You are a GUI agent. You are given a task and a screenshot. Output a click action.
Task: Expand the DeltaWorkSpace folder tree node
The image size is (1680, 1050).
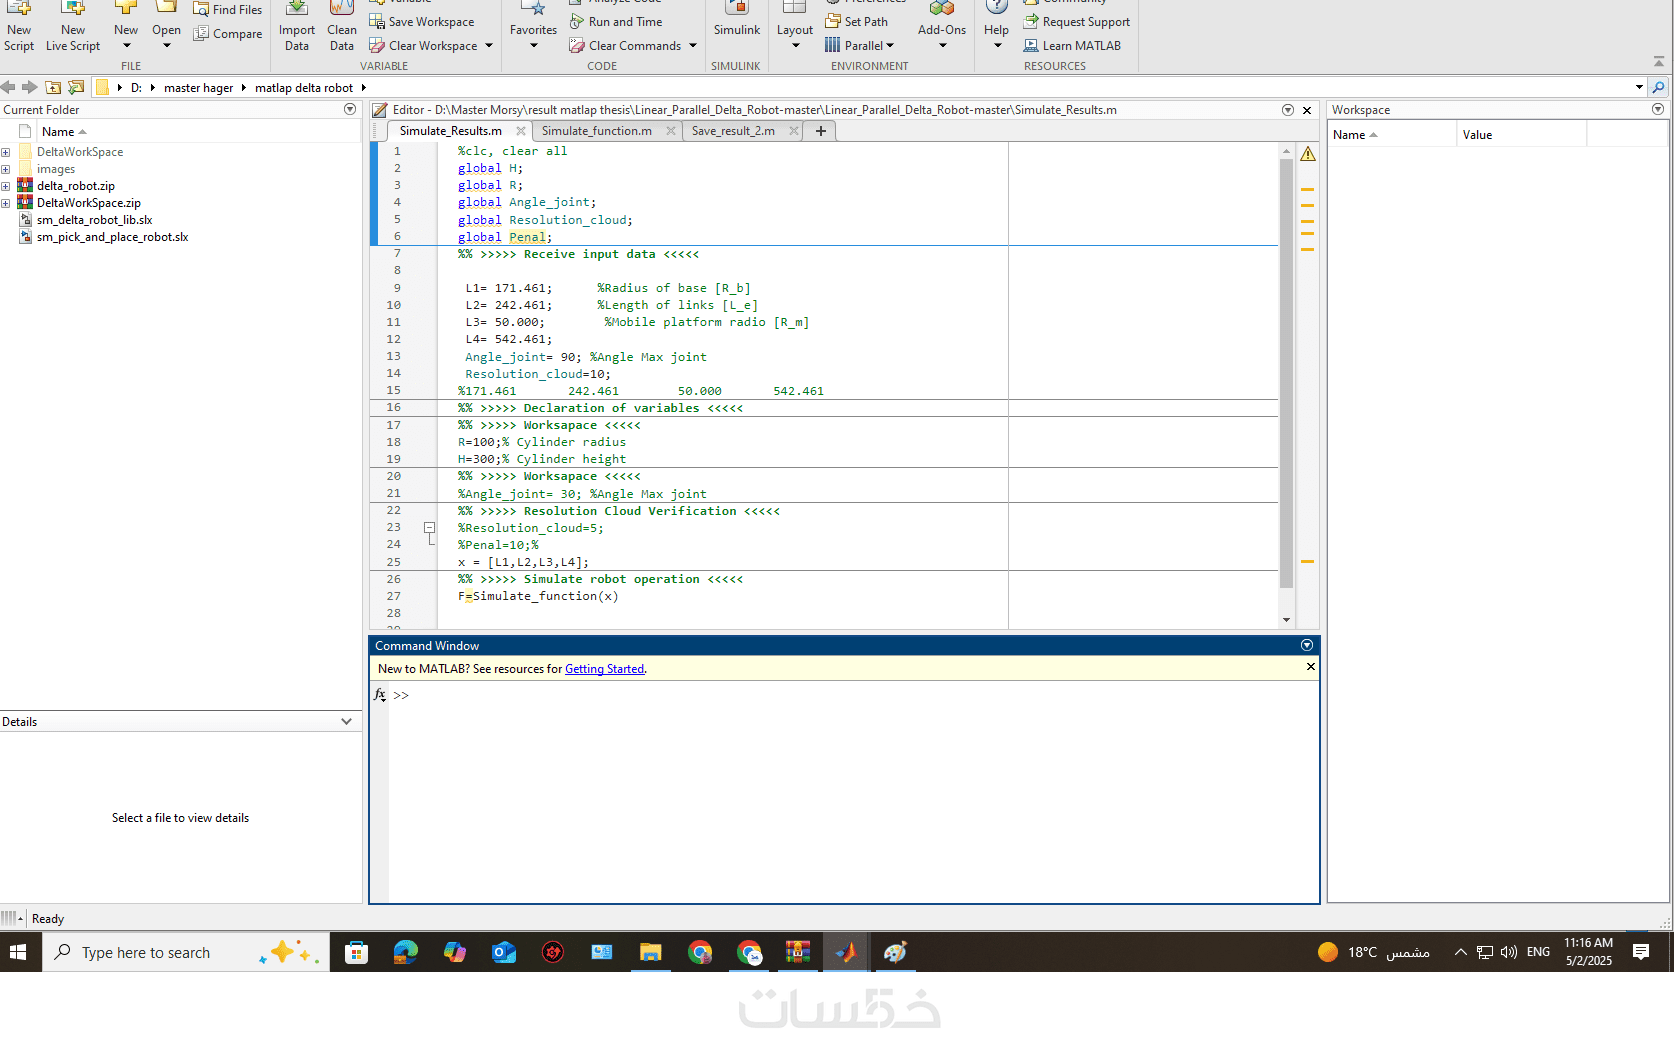click(6, 152)
